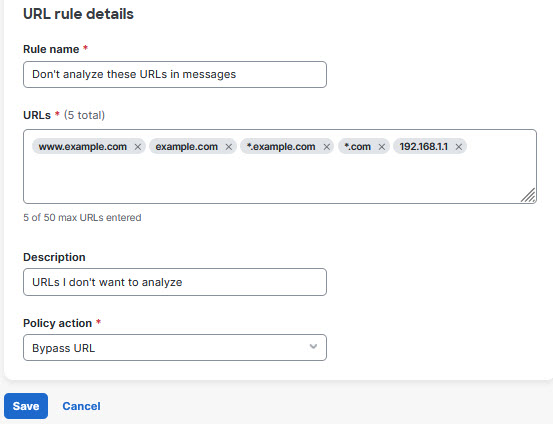Select the 192.168.1.1 chip text
The image size is (553, 424).
pyautogui.click(x=424, y=147)
